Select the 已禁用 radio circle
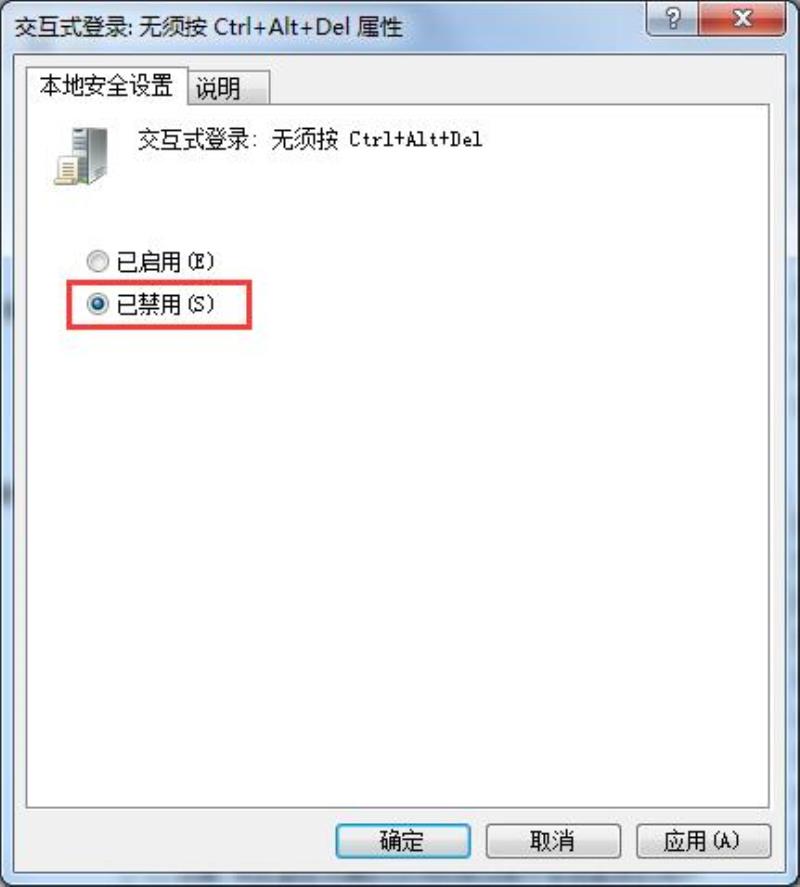 pos(97,304)
